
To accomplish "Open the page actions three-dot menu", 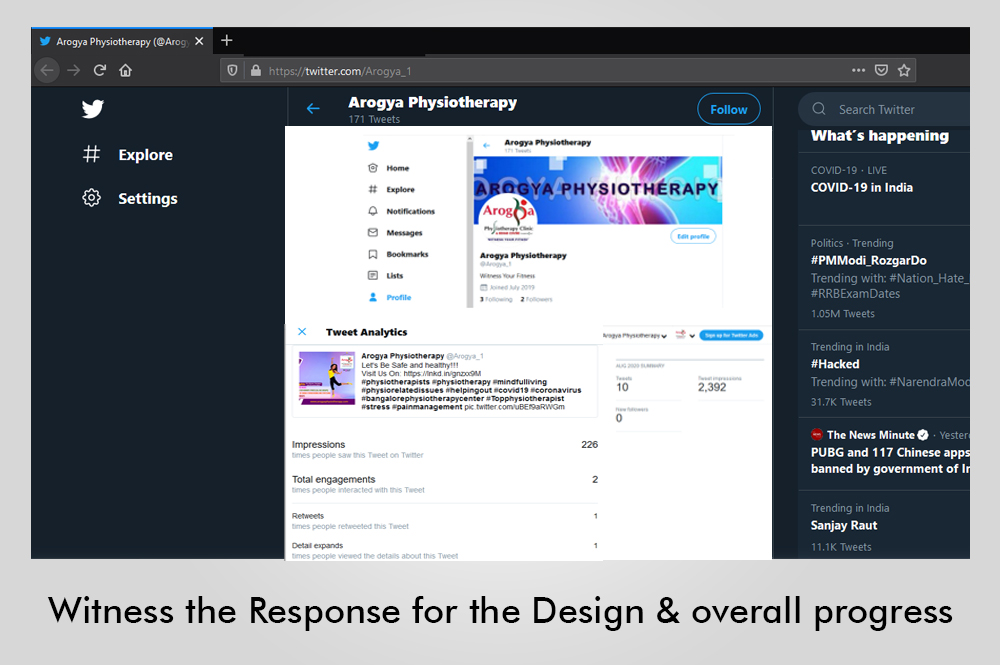I will point(858,70).
